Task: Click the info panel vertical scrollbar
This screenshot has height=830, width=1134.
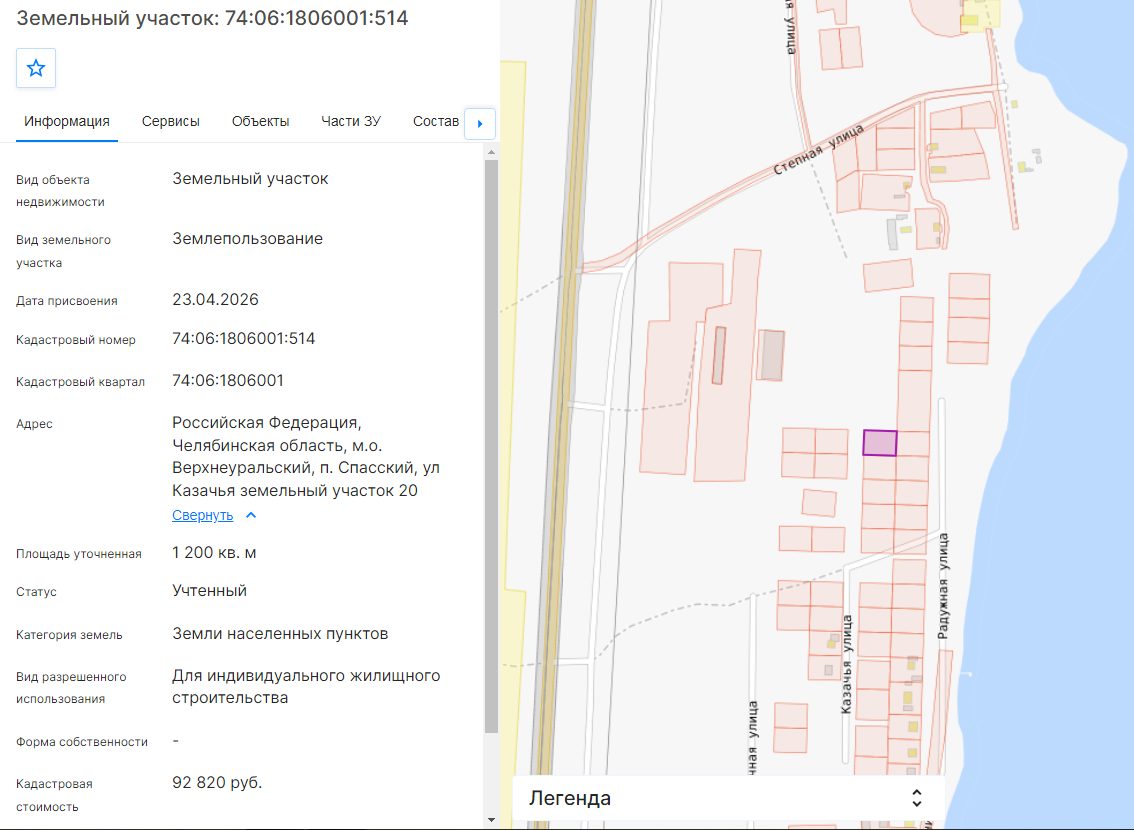Action: click(x=491, y=446)
